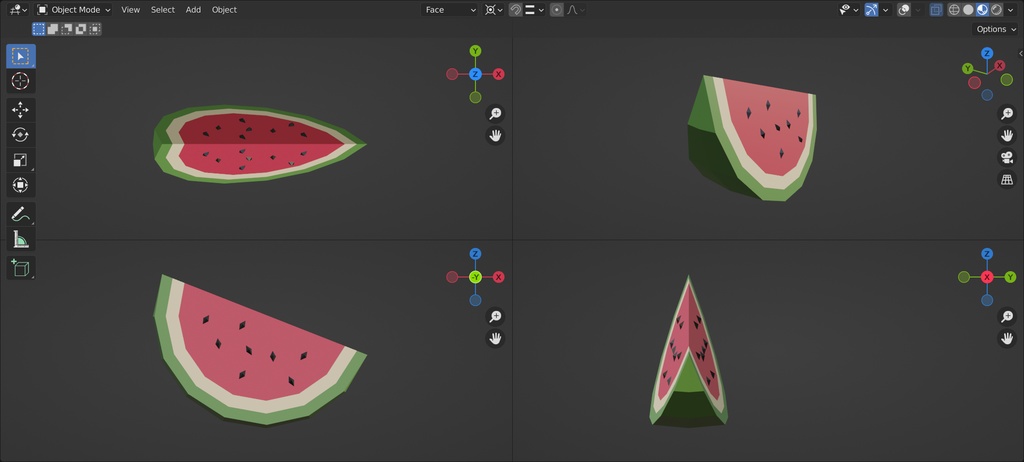Image resolution: width=1024 pixels, height=462 pixels.
Task: Select the 3D Cursor tool
Action: coord(21,81)
